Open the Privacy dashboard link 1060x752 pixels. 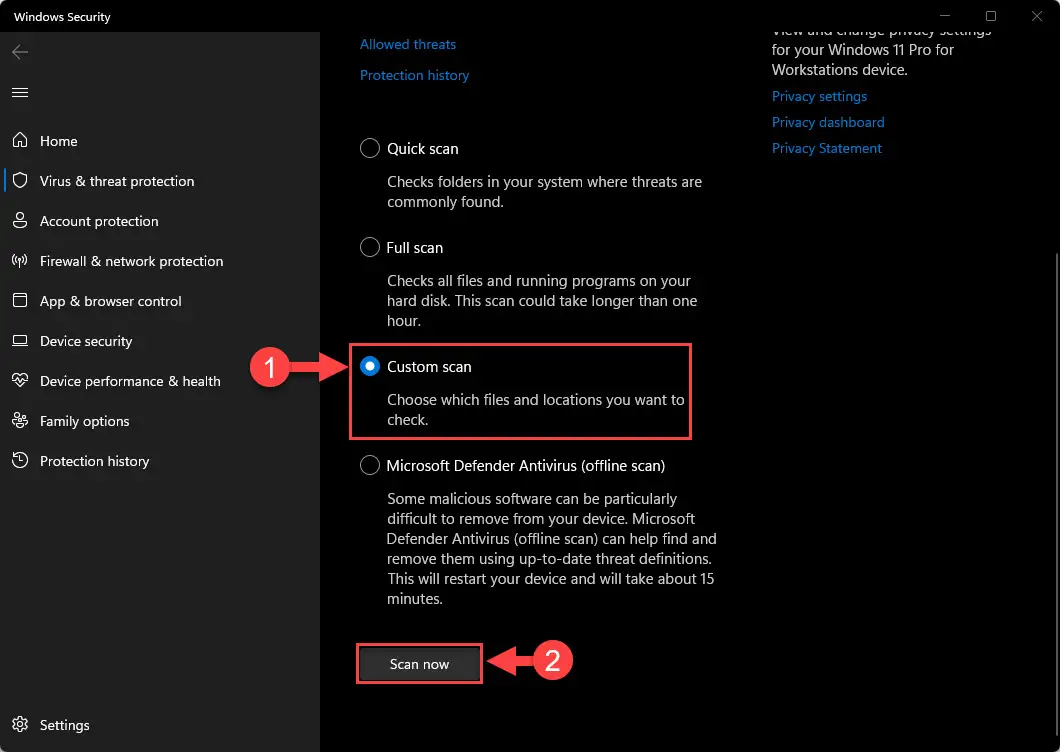click(x=827, y=122)
